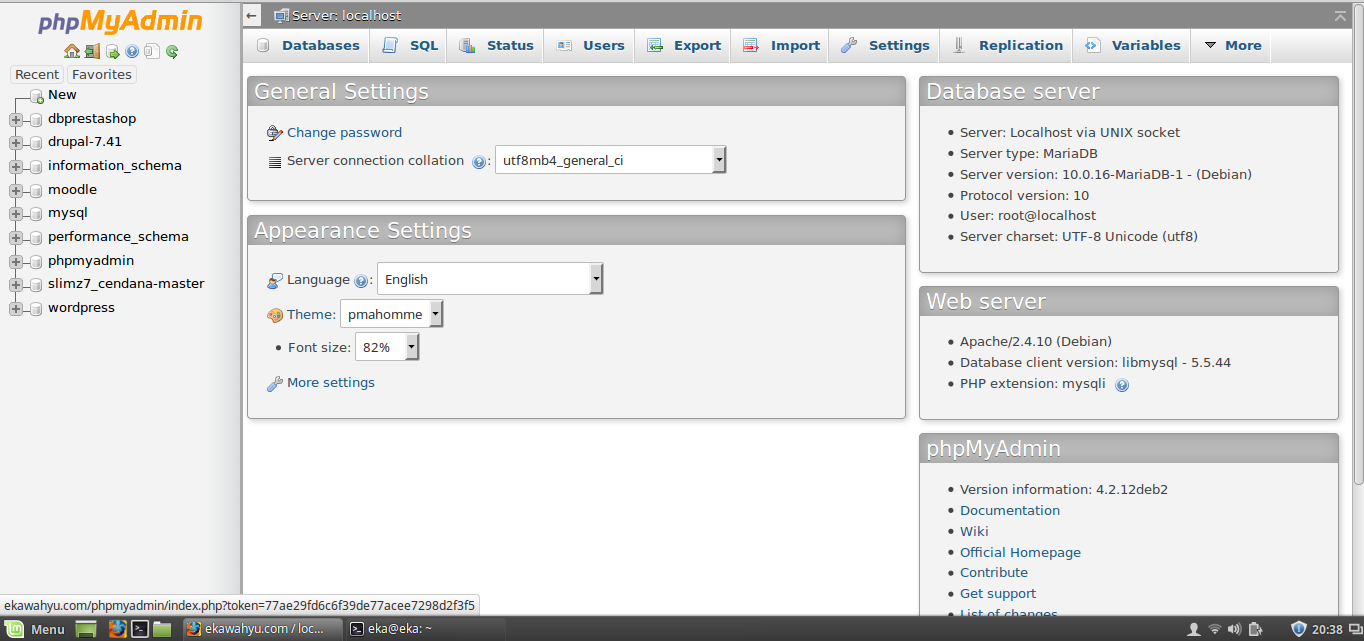Viewport: 1364px width, 641px height.
Task: Click help icon beside PHP extension mysqli
Action: (x=1122, y=385)
